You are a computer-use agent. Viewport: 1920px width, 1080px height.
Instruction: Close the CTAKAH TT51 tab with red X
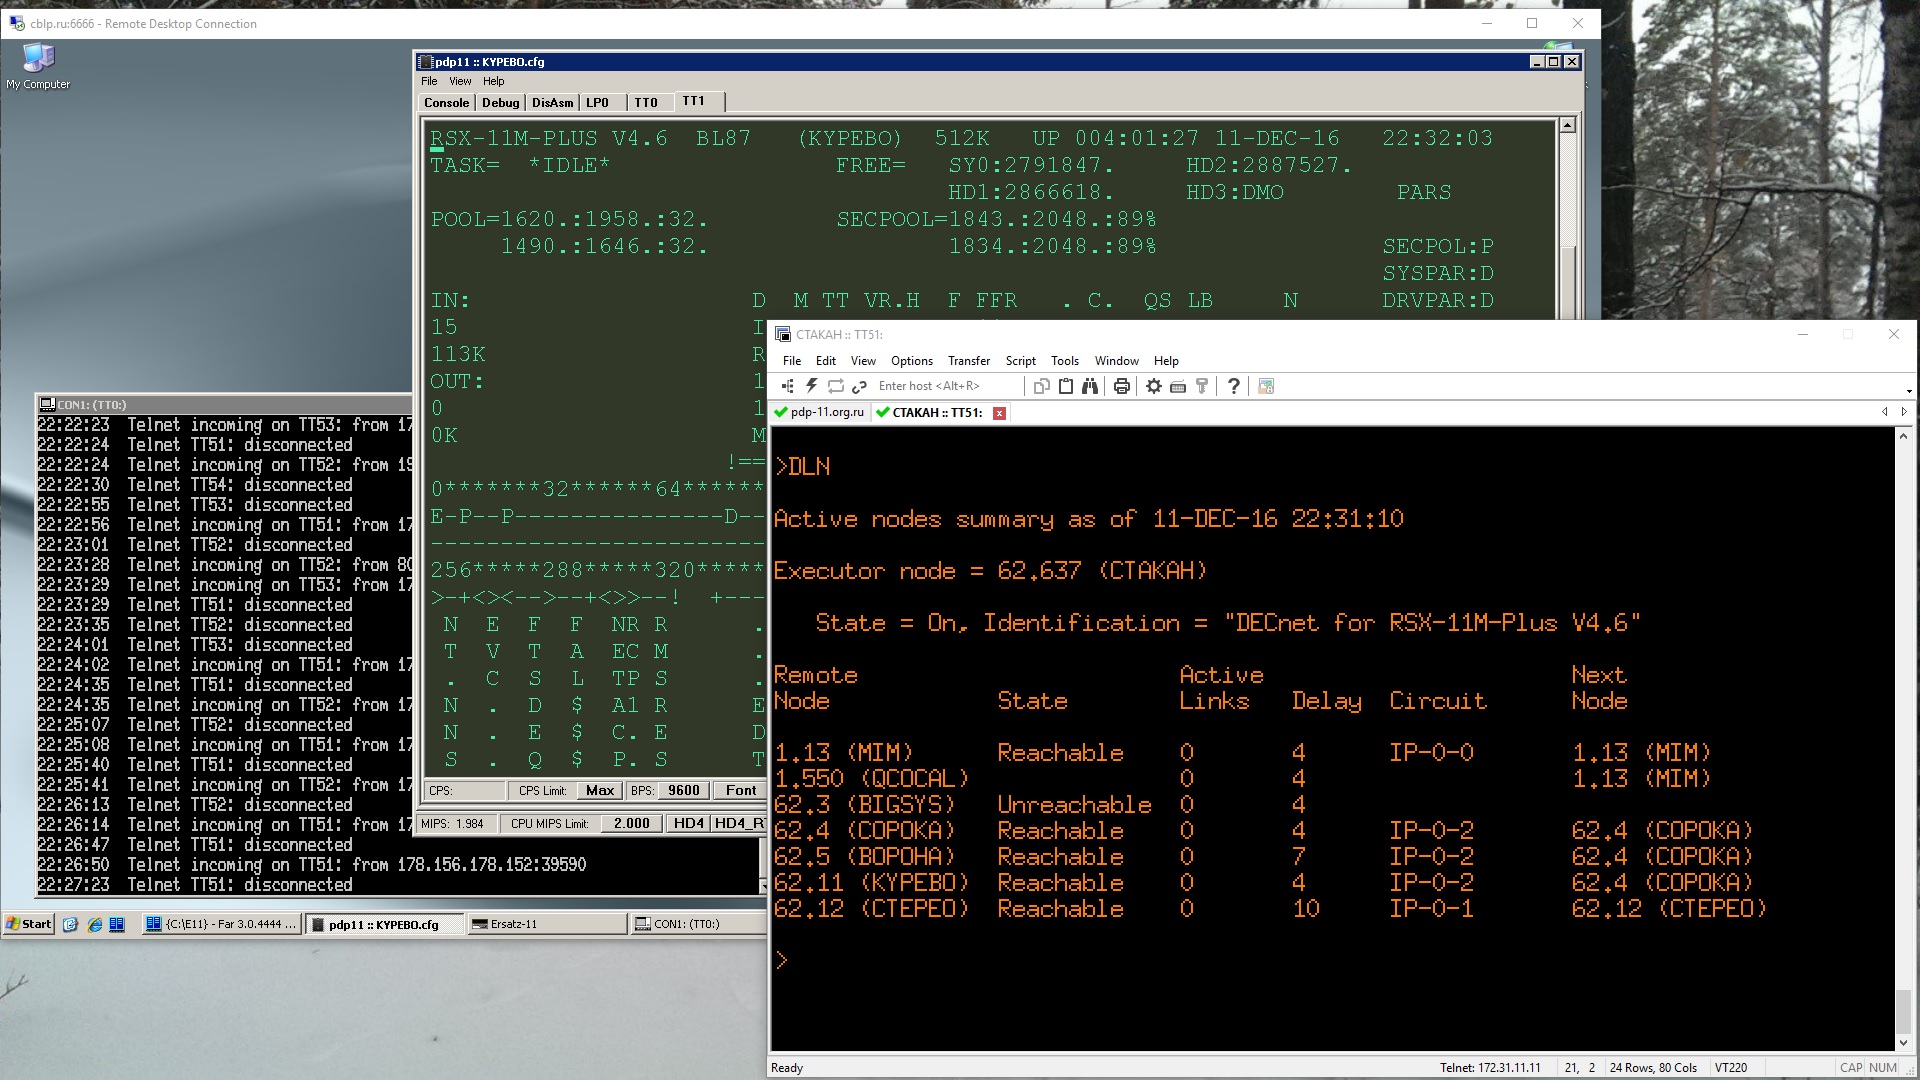(x=999, y=413)
